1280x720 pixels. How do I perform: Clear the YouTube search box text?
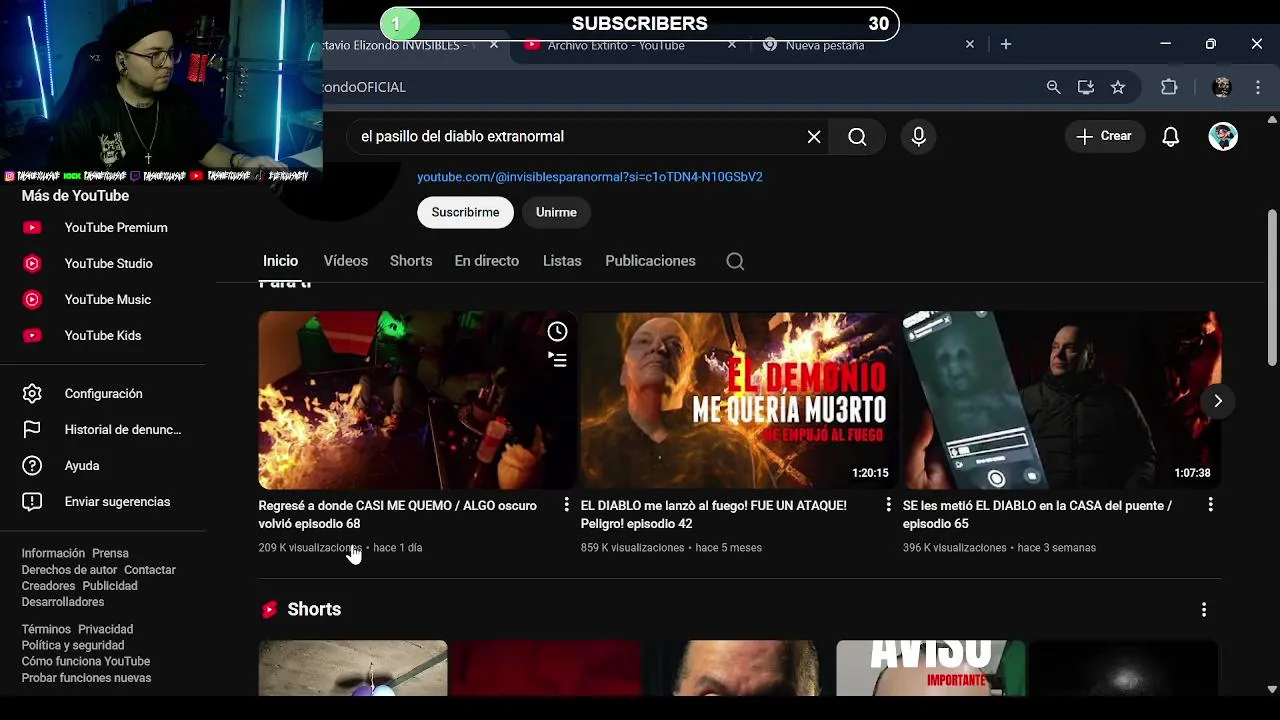coord(814,137)
